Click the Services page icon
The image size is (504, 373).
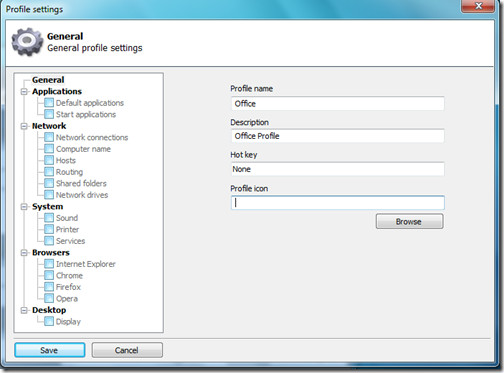(x=49, y=241)
